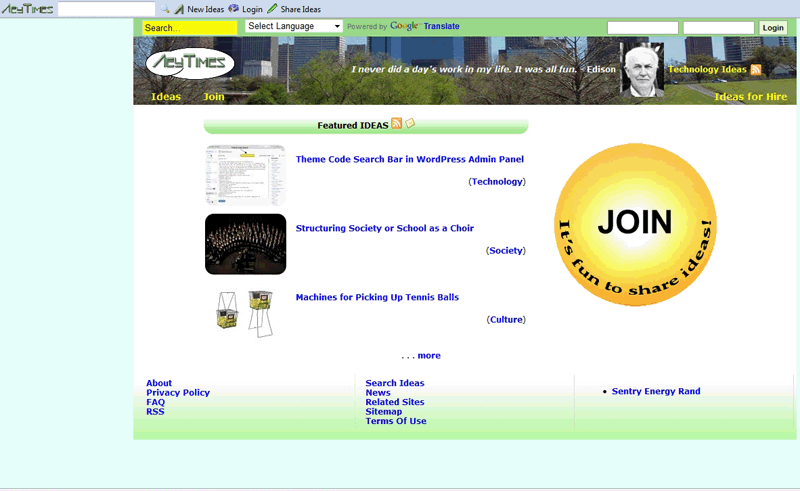Open the Ideas menu item
This screenshot has width=800, height=491.
coord(166,96)
